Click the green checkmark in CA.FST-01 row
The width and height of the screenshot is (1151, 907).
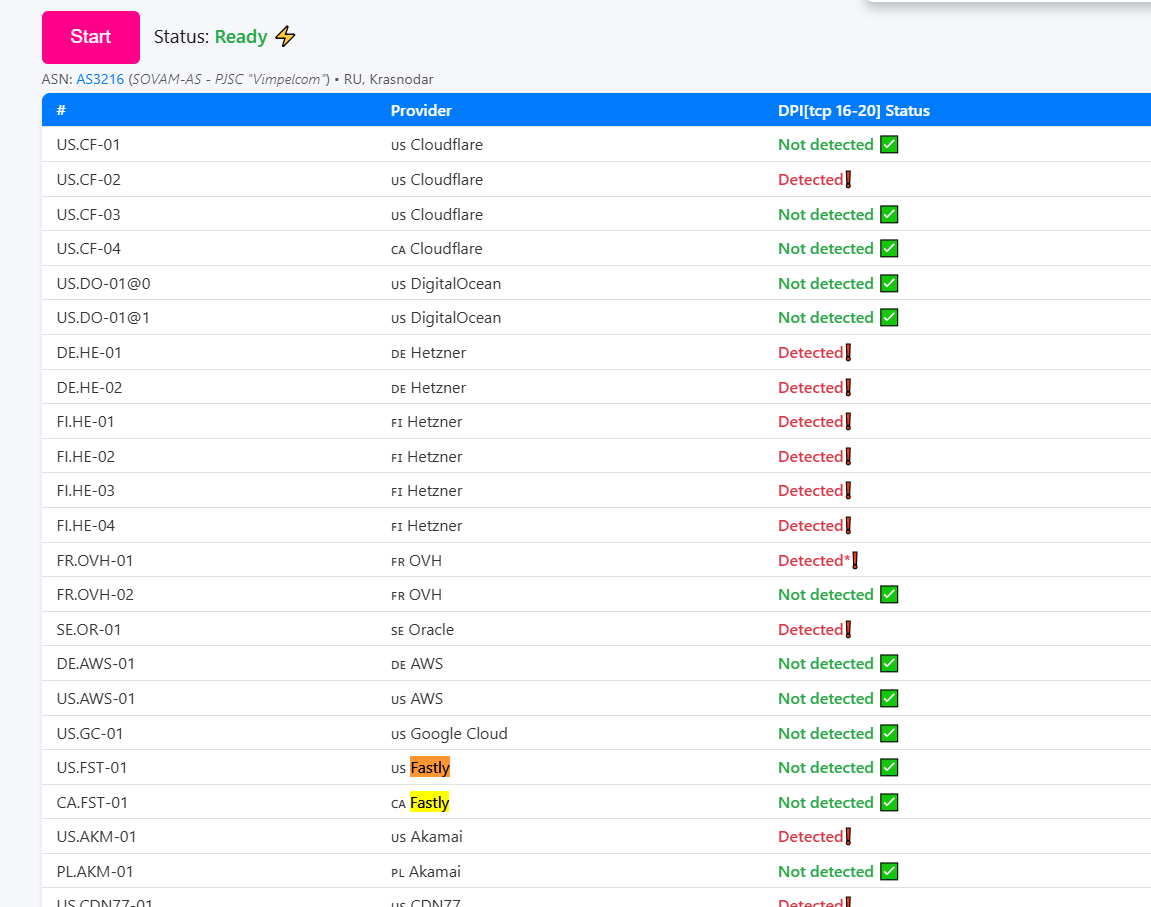(x=889, y=802)
